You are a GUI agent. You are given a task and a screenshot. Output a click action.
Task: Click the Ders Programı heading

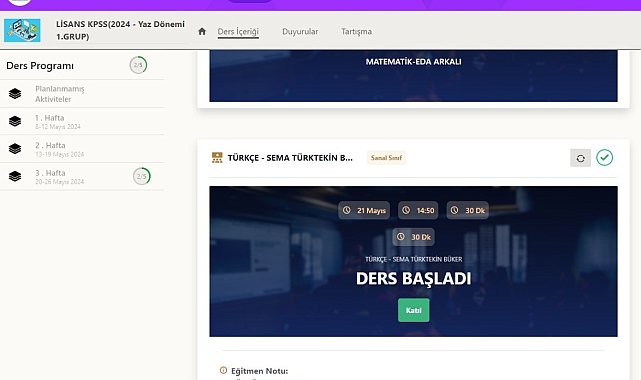click(x=40, y=66)
